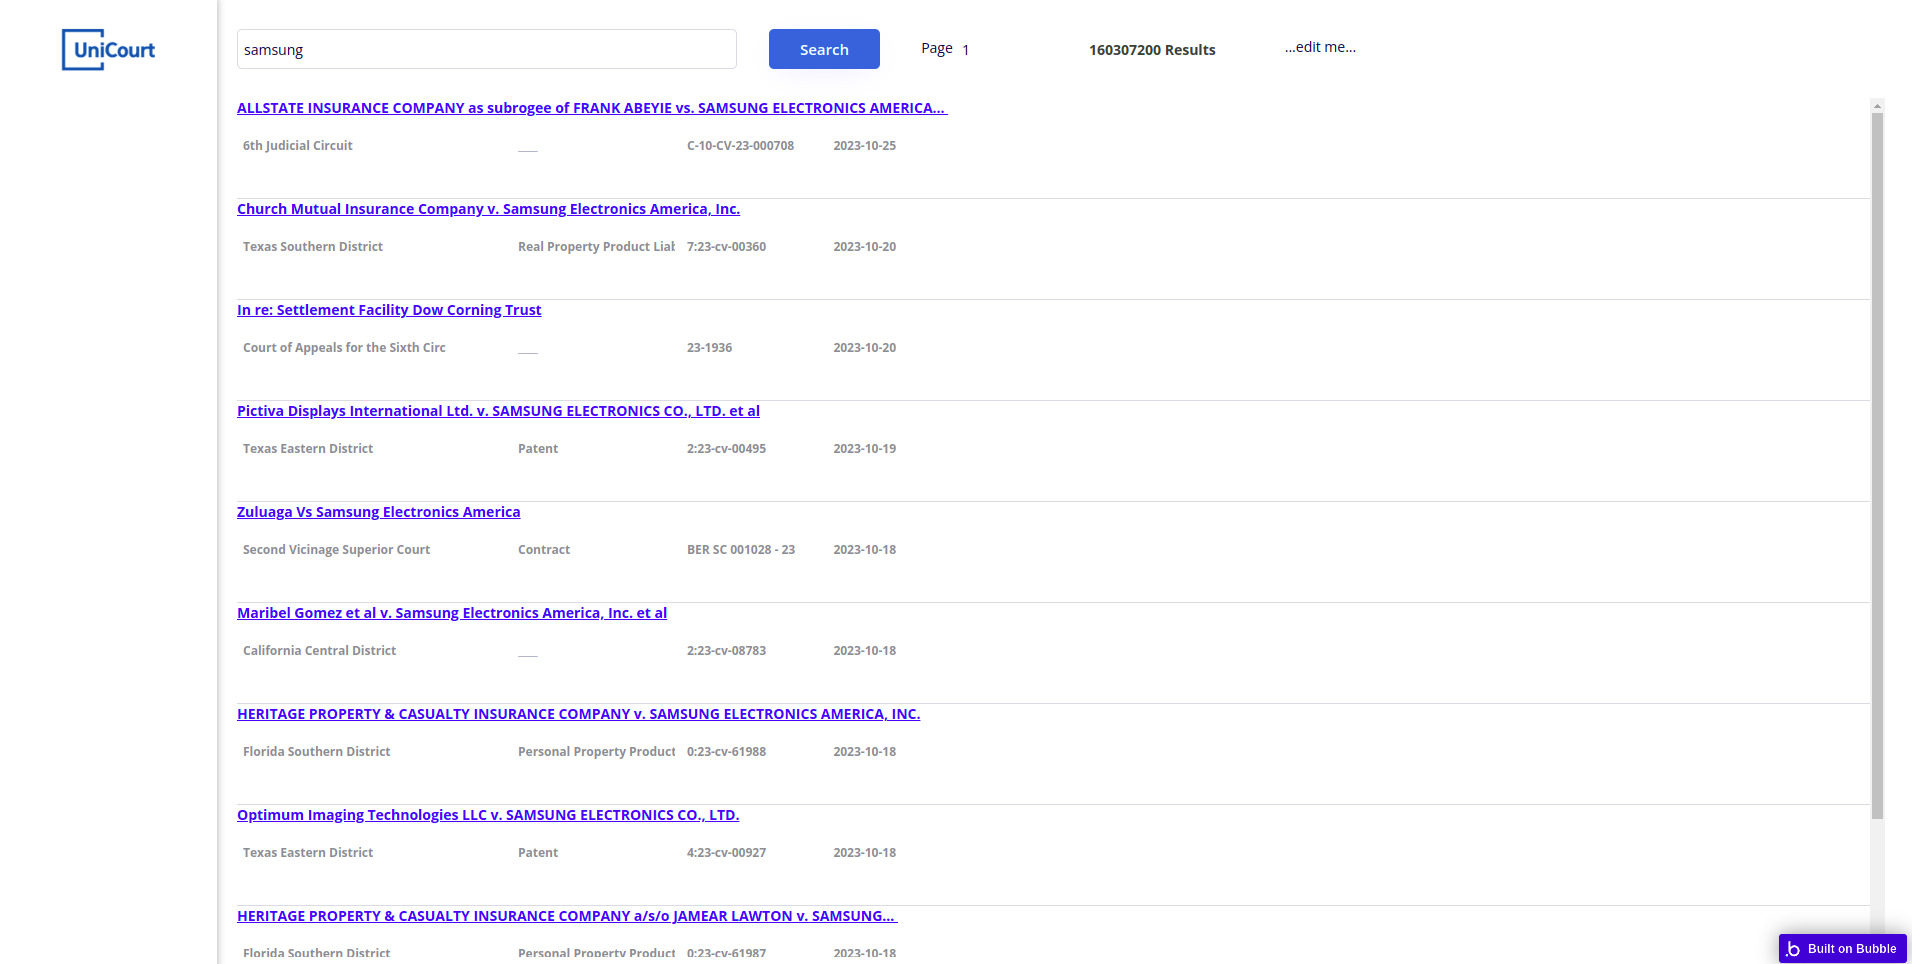Click the vertical scrollbar thumb of results list
This screenshot has height=964, width=1912.
(x=1877, y=466)
